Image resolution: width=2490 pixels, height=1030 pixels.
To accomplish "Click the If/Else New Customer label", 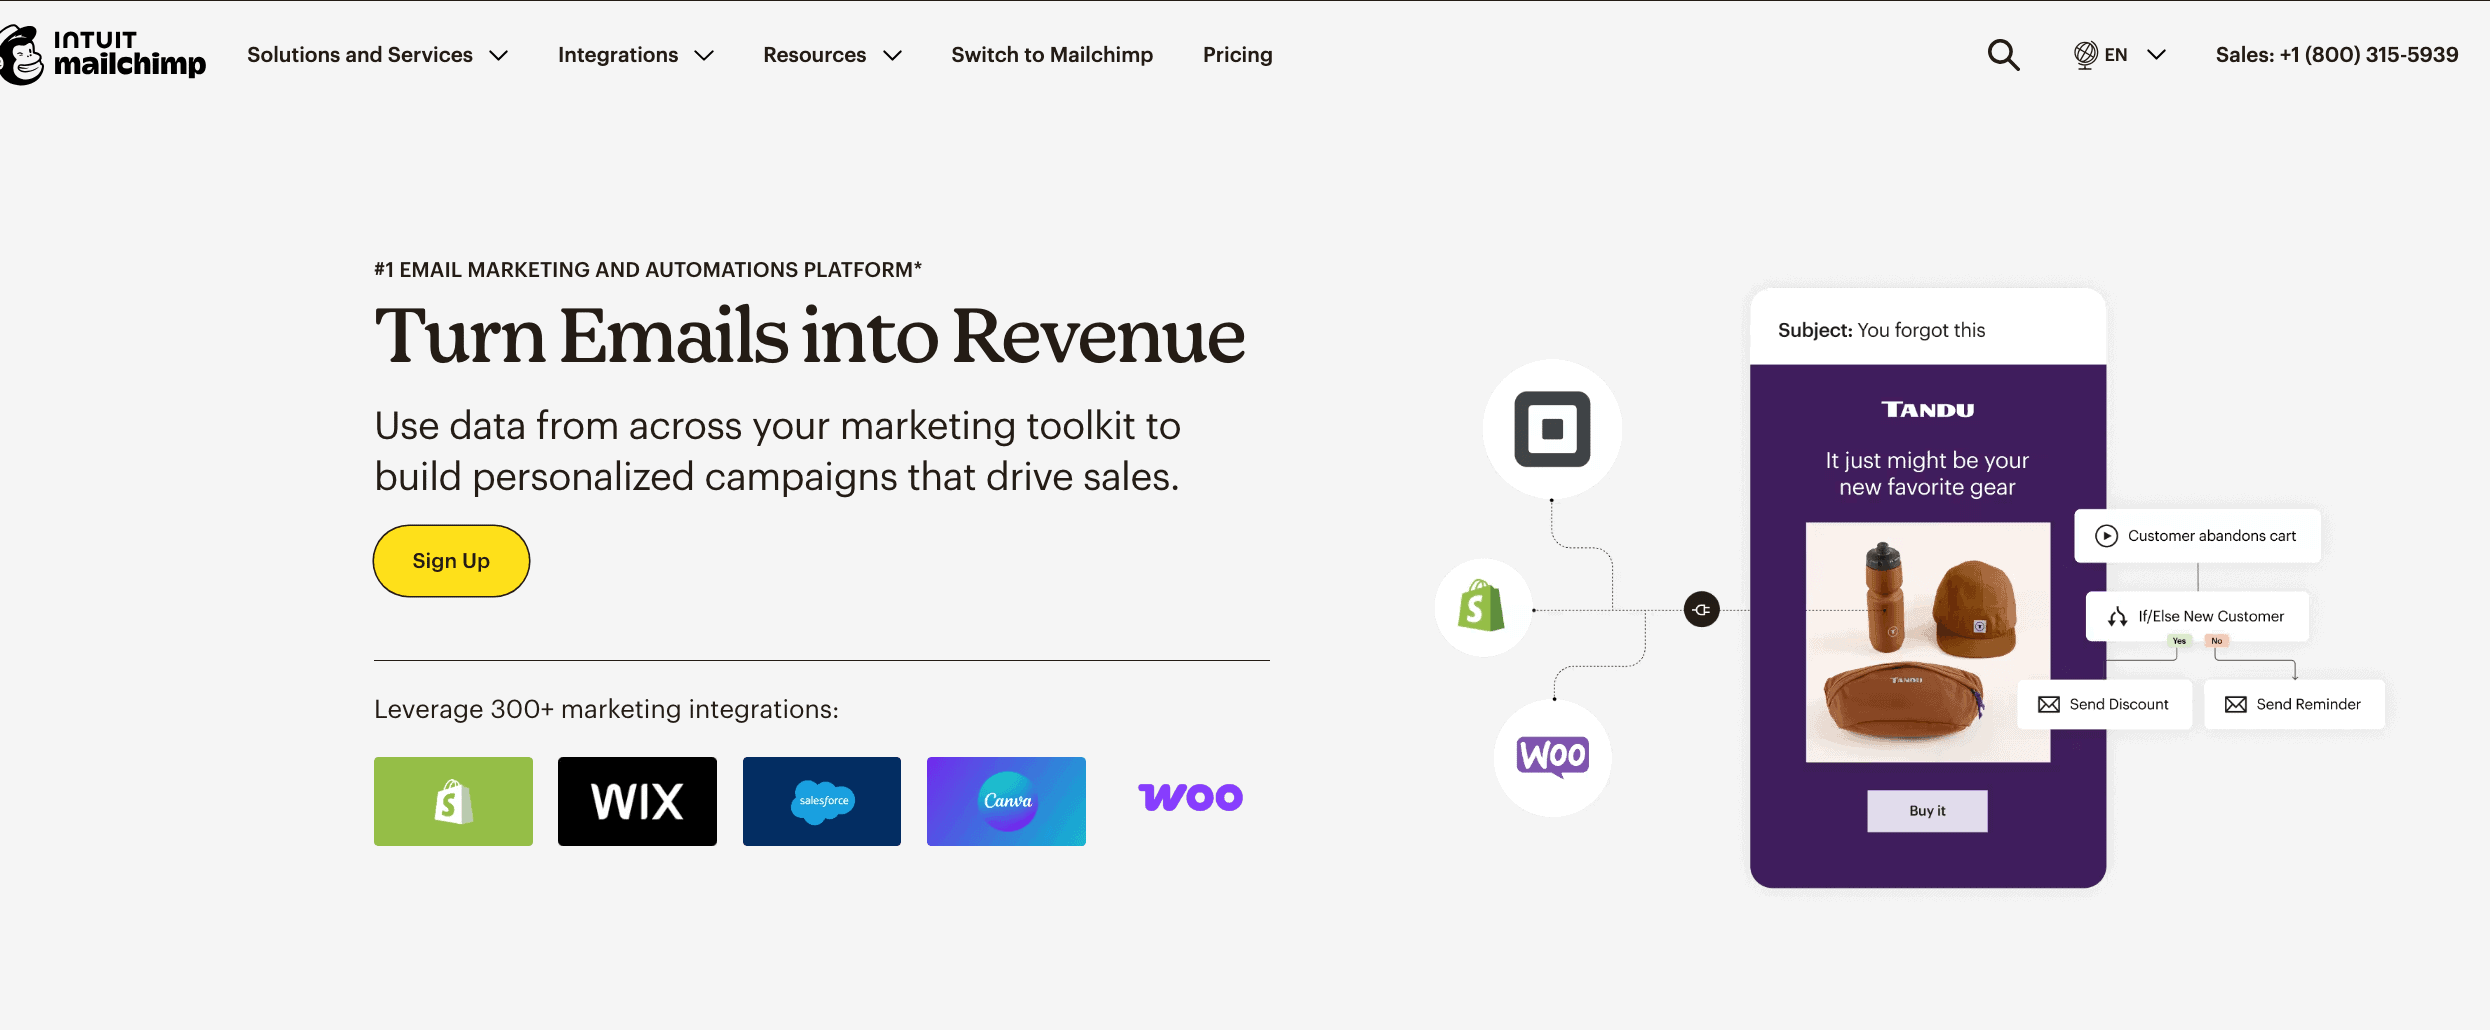I will point(2211,617).
